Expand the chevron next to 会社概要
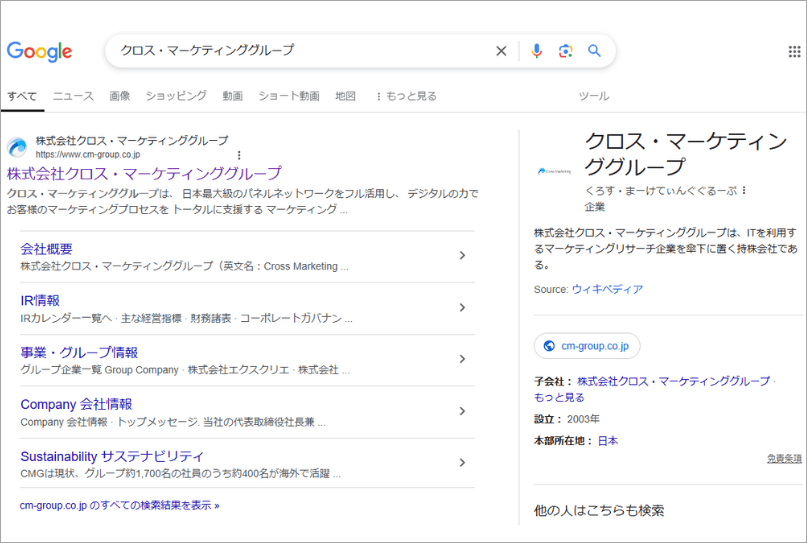This screenshot has width=807, height=543. [462, 255]
